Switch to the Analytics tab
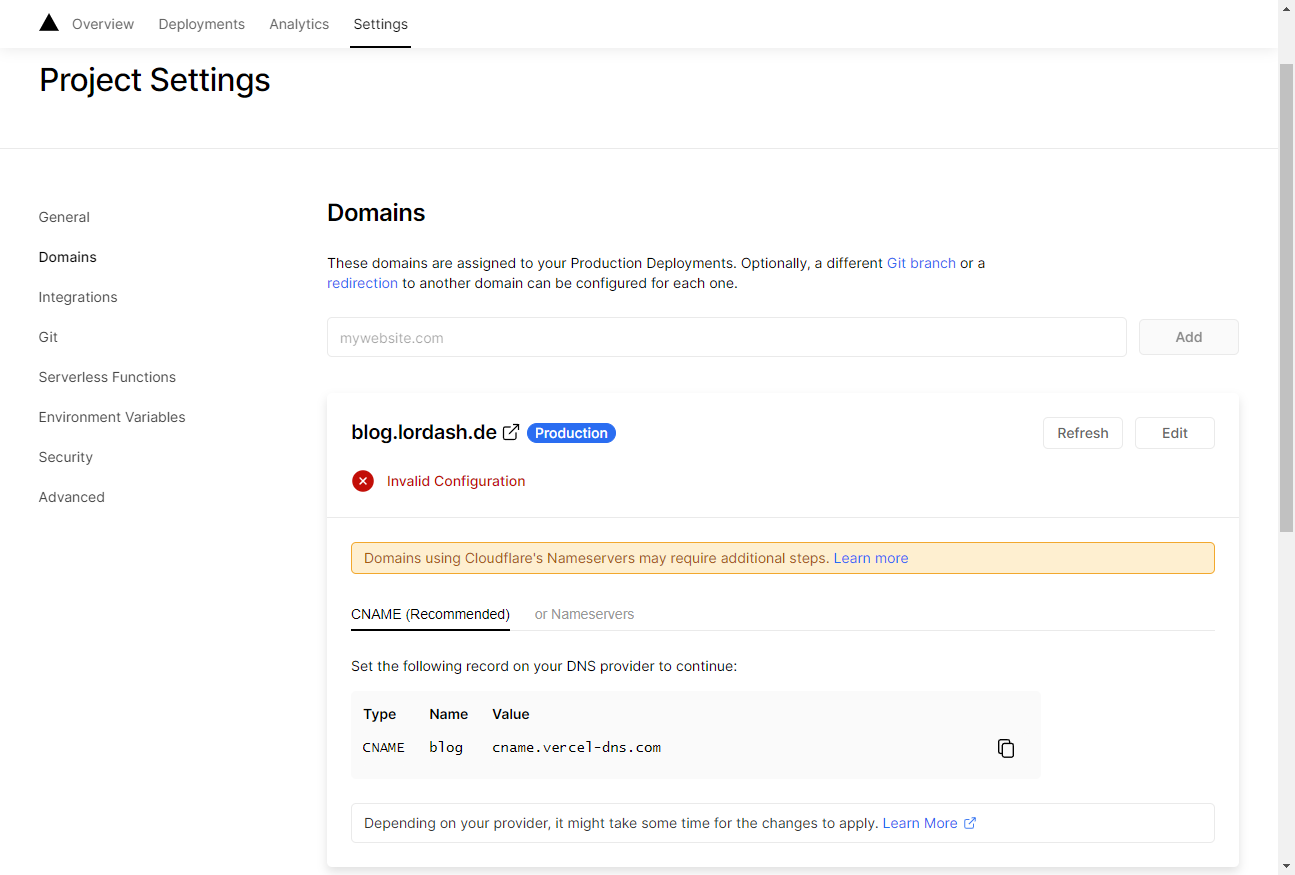 click(299, 24)
